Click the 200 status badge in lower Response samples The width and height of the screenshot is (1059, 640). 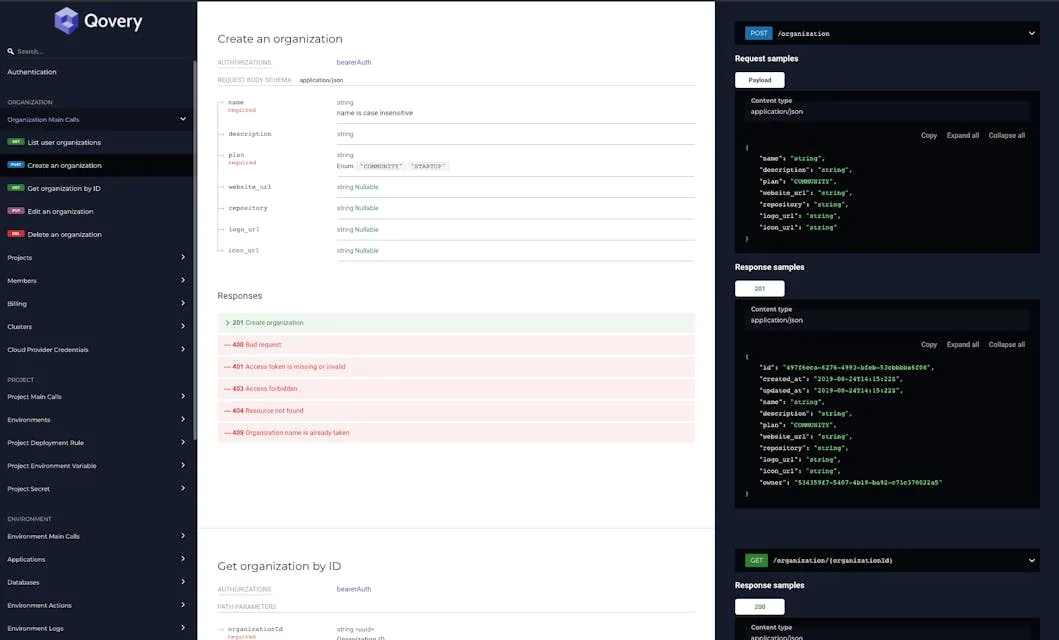pos(759,606)
